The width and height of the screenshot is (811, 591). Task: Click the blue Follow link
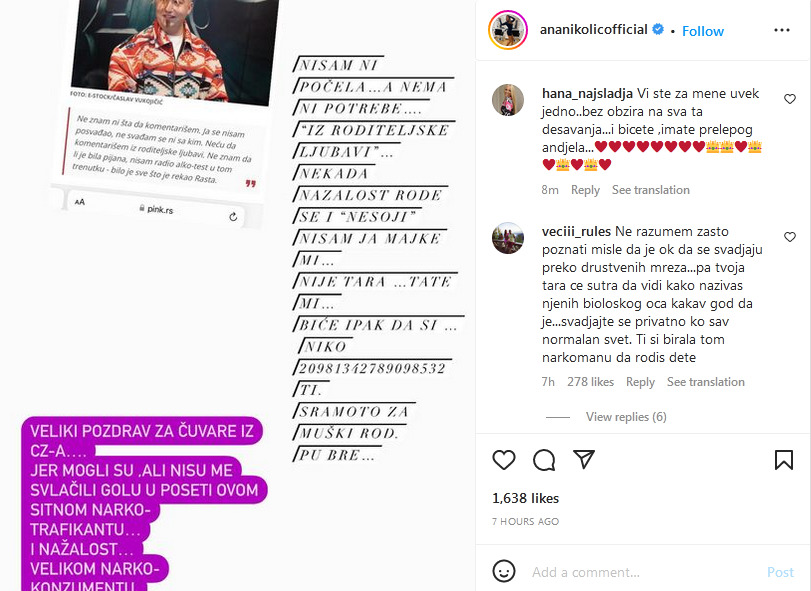[702, 31]
